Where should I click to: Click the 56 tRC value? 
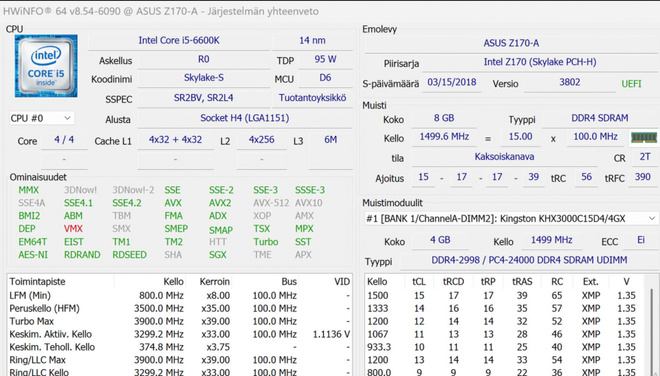tap(586, 177)
